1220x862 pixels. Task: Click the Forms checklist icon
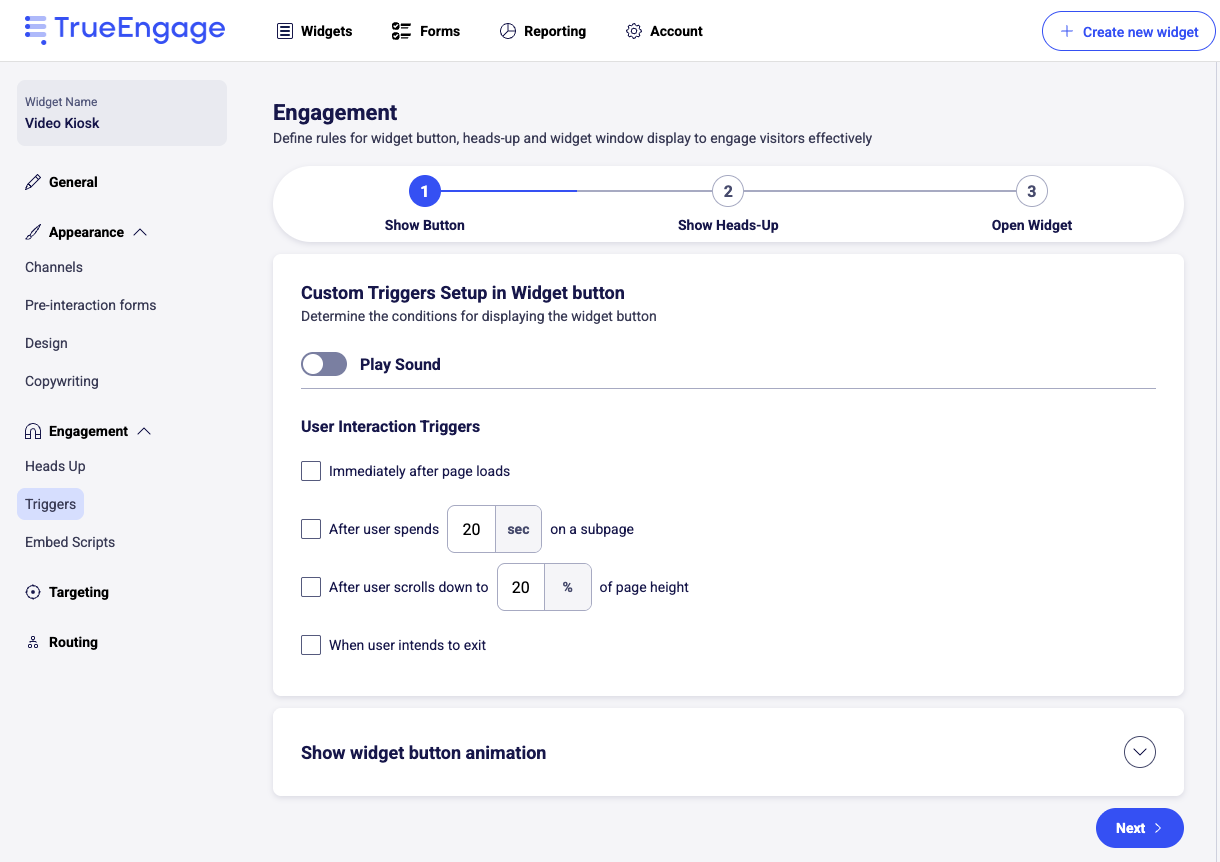(401, 31)
